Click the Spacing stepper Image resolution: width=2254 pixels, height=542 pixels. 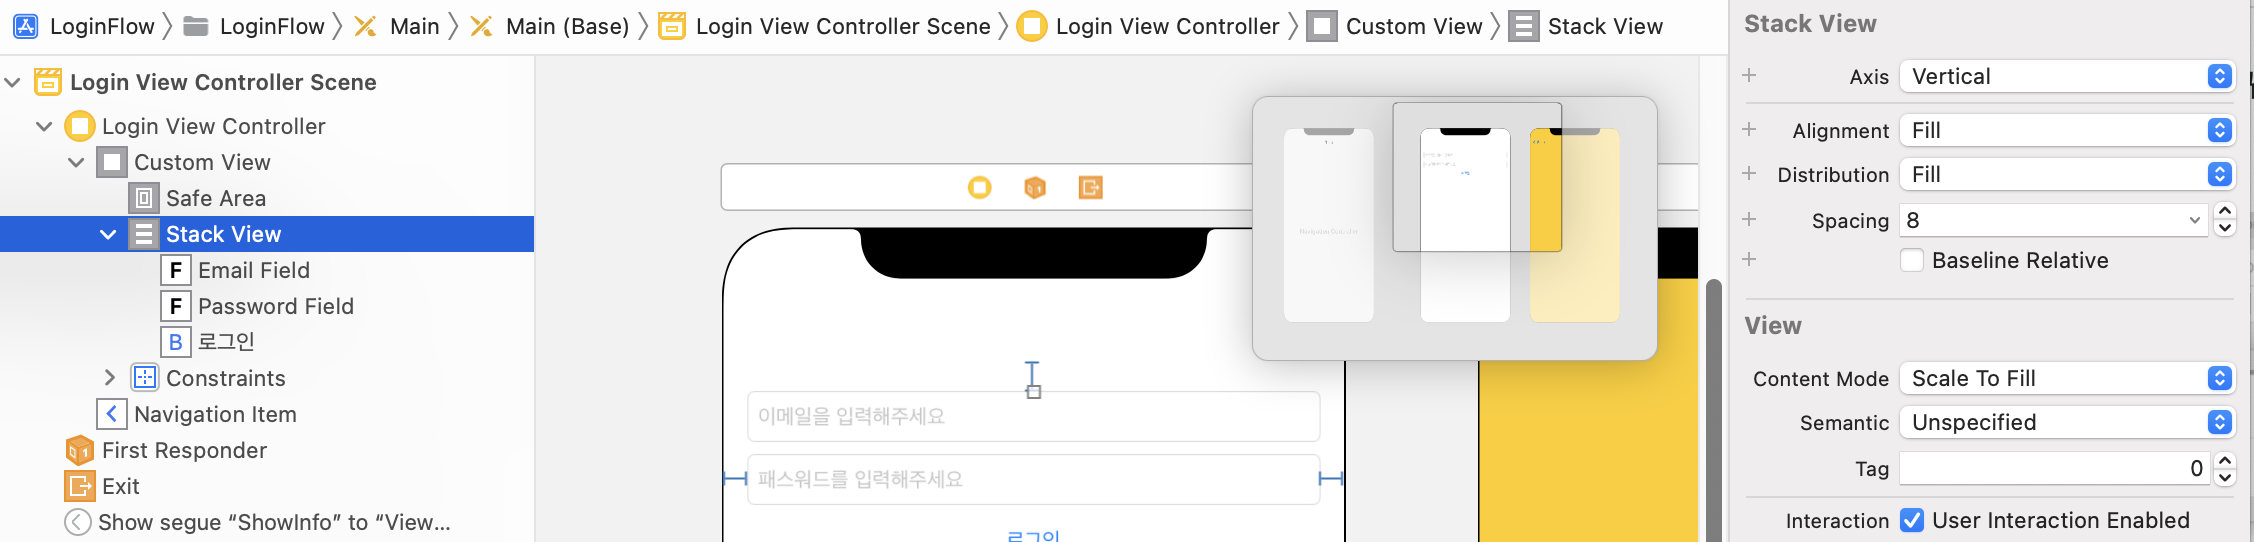click(x=2225, y=220)
